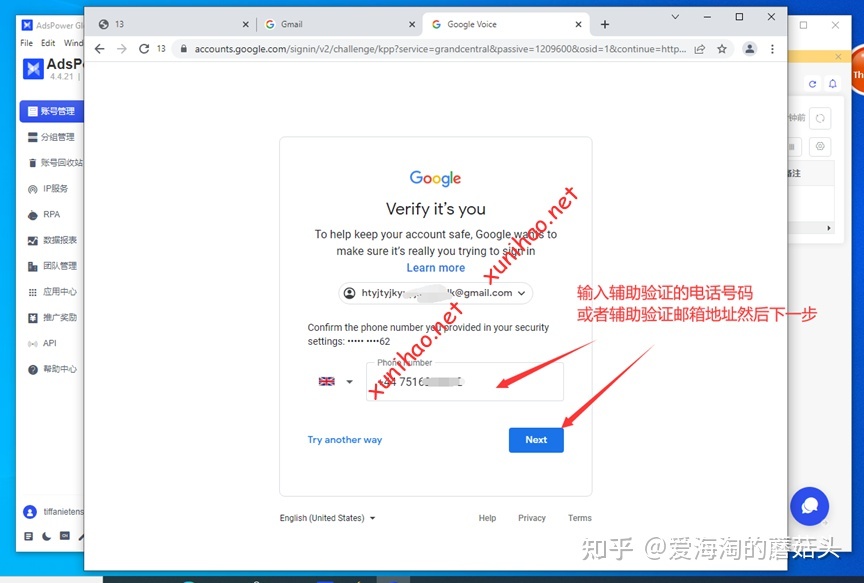The height and width of the screenshot is (583, 864).
Task: Close the Gmail tab
Action: pyautogui.click(x=412, y=24)
